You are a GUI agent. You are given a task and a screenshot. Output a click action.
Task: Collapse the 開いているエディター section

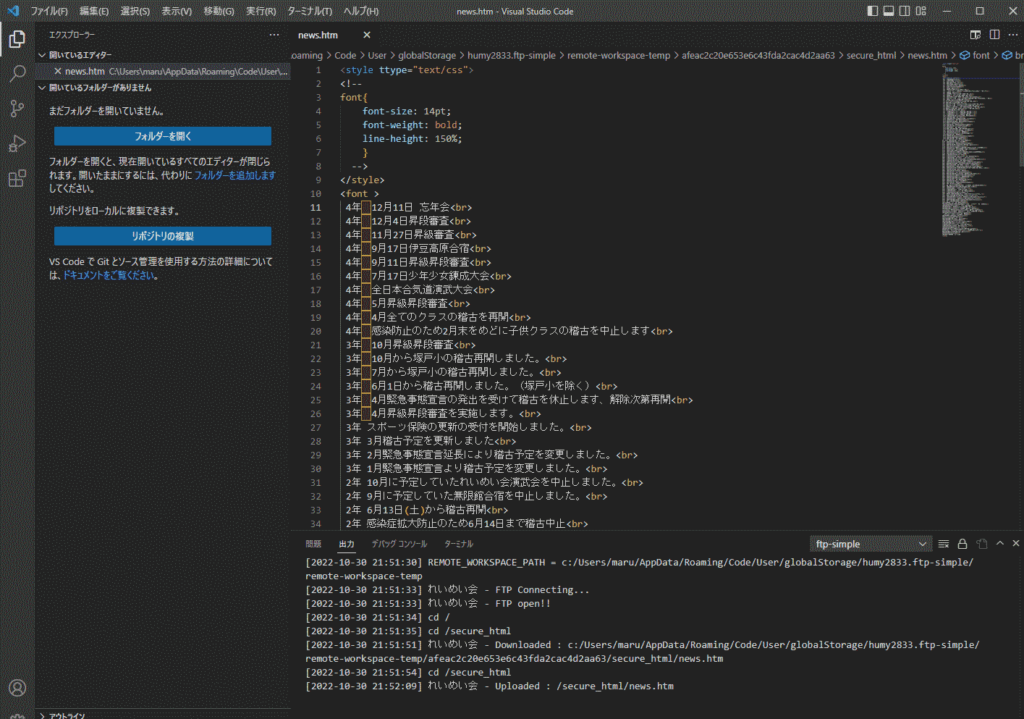(80, 55)
